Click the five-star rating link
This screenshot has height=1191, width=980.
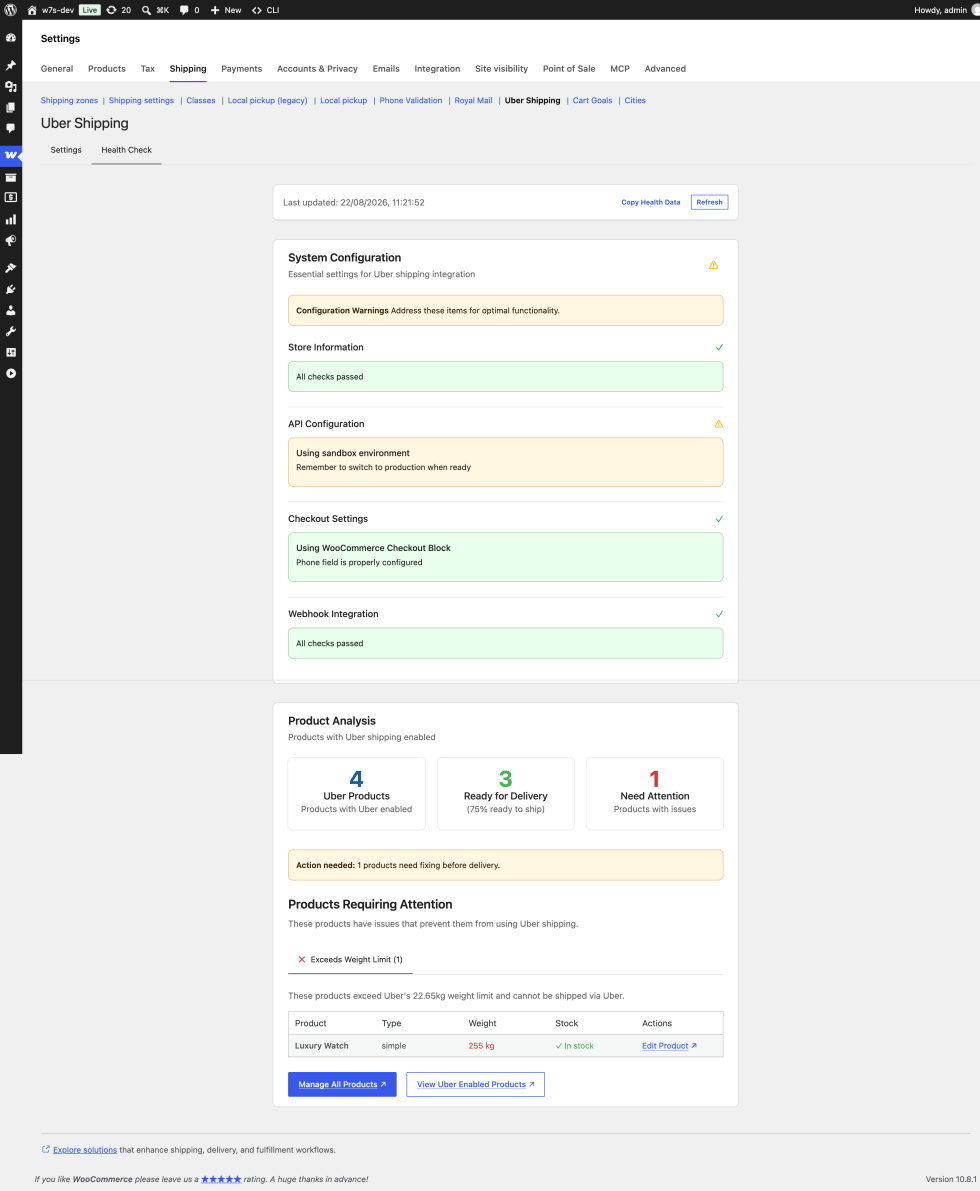[x=221, y=1179]
